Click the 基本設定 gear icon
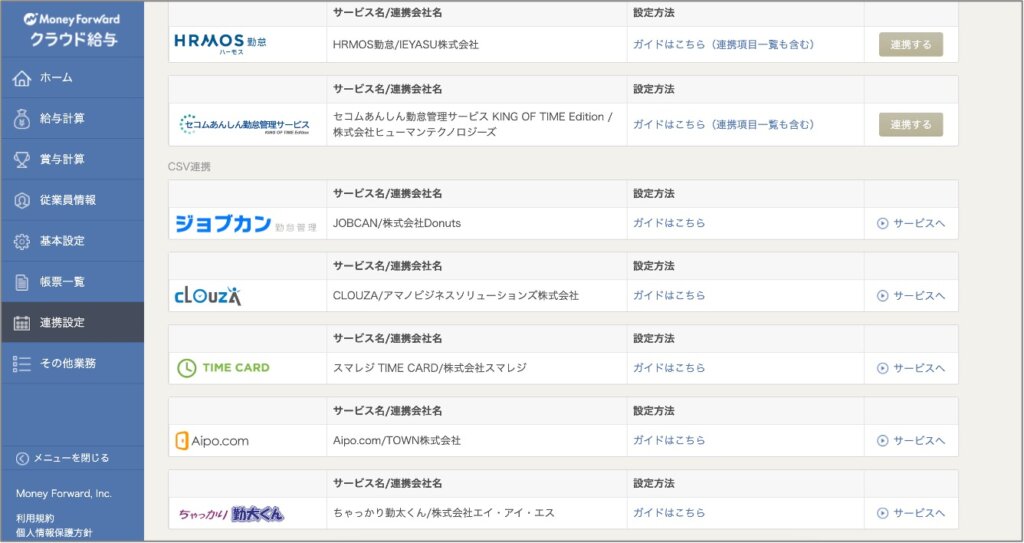 (x=22, y=242)
